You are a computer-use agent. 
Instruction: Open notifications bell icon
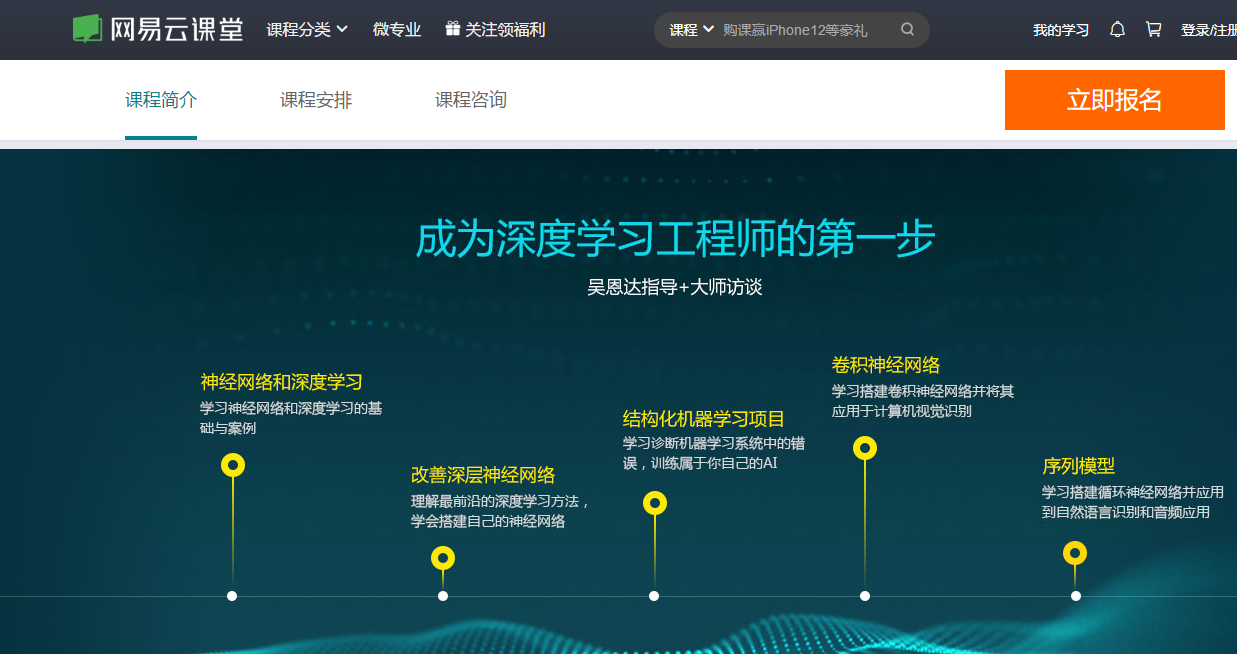click(1118, 30)
